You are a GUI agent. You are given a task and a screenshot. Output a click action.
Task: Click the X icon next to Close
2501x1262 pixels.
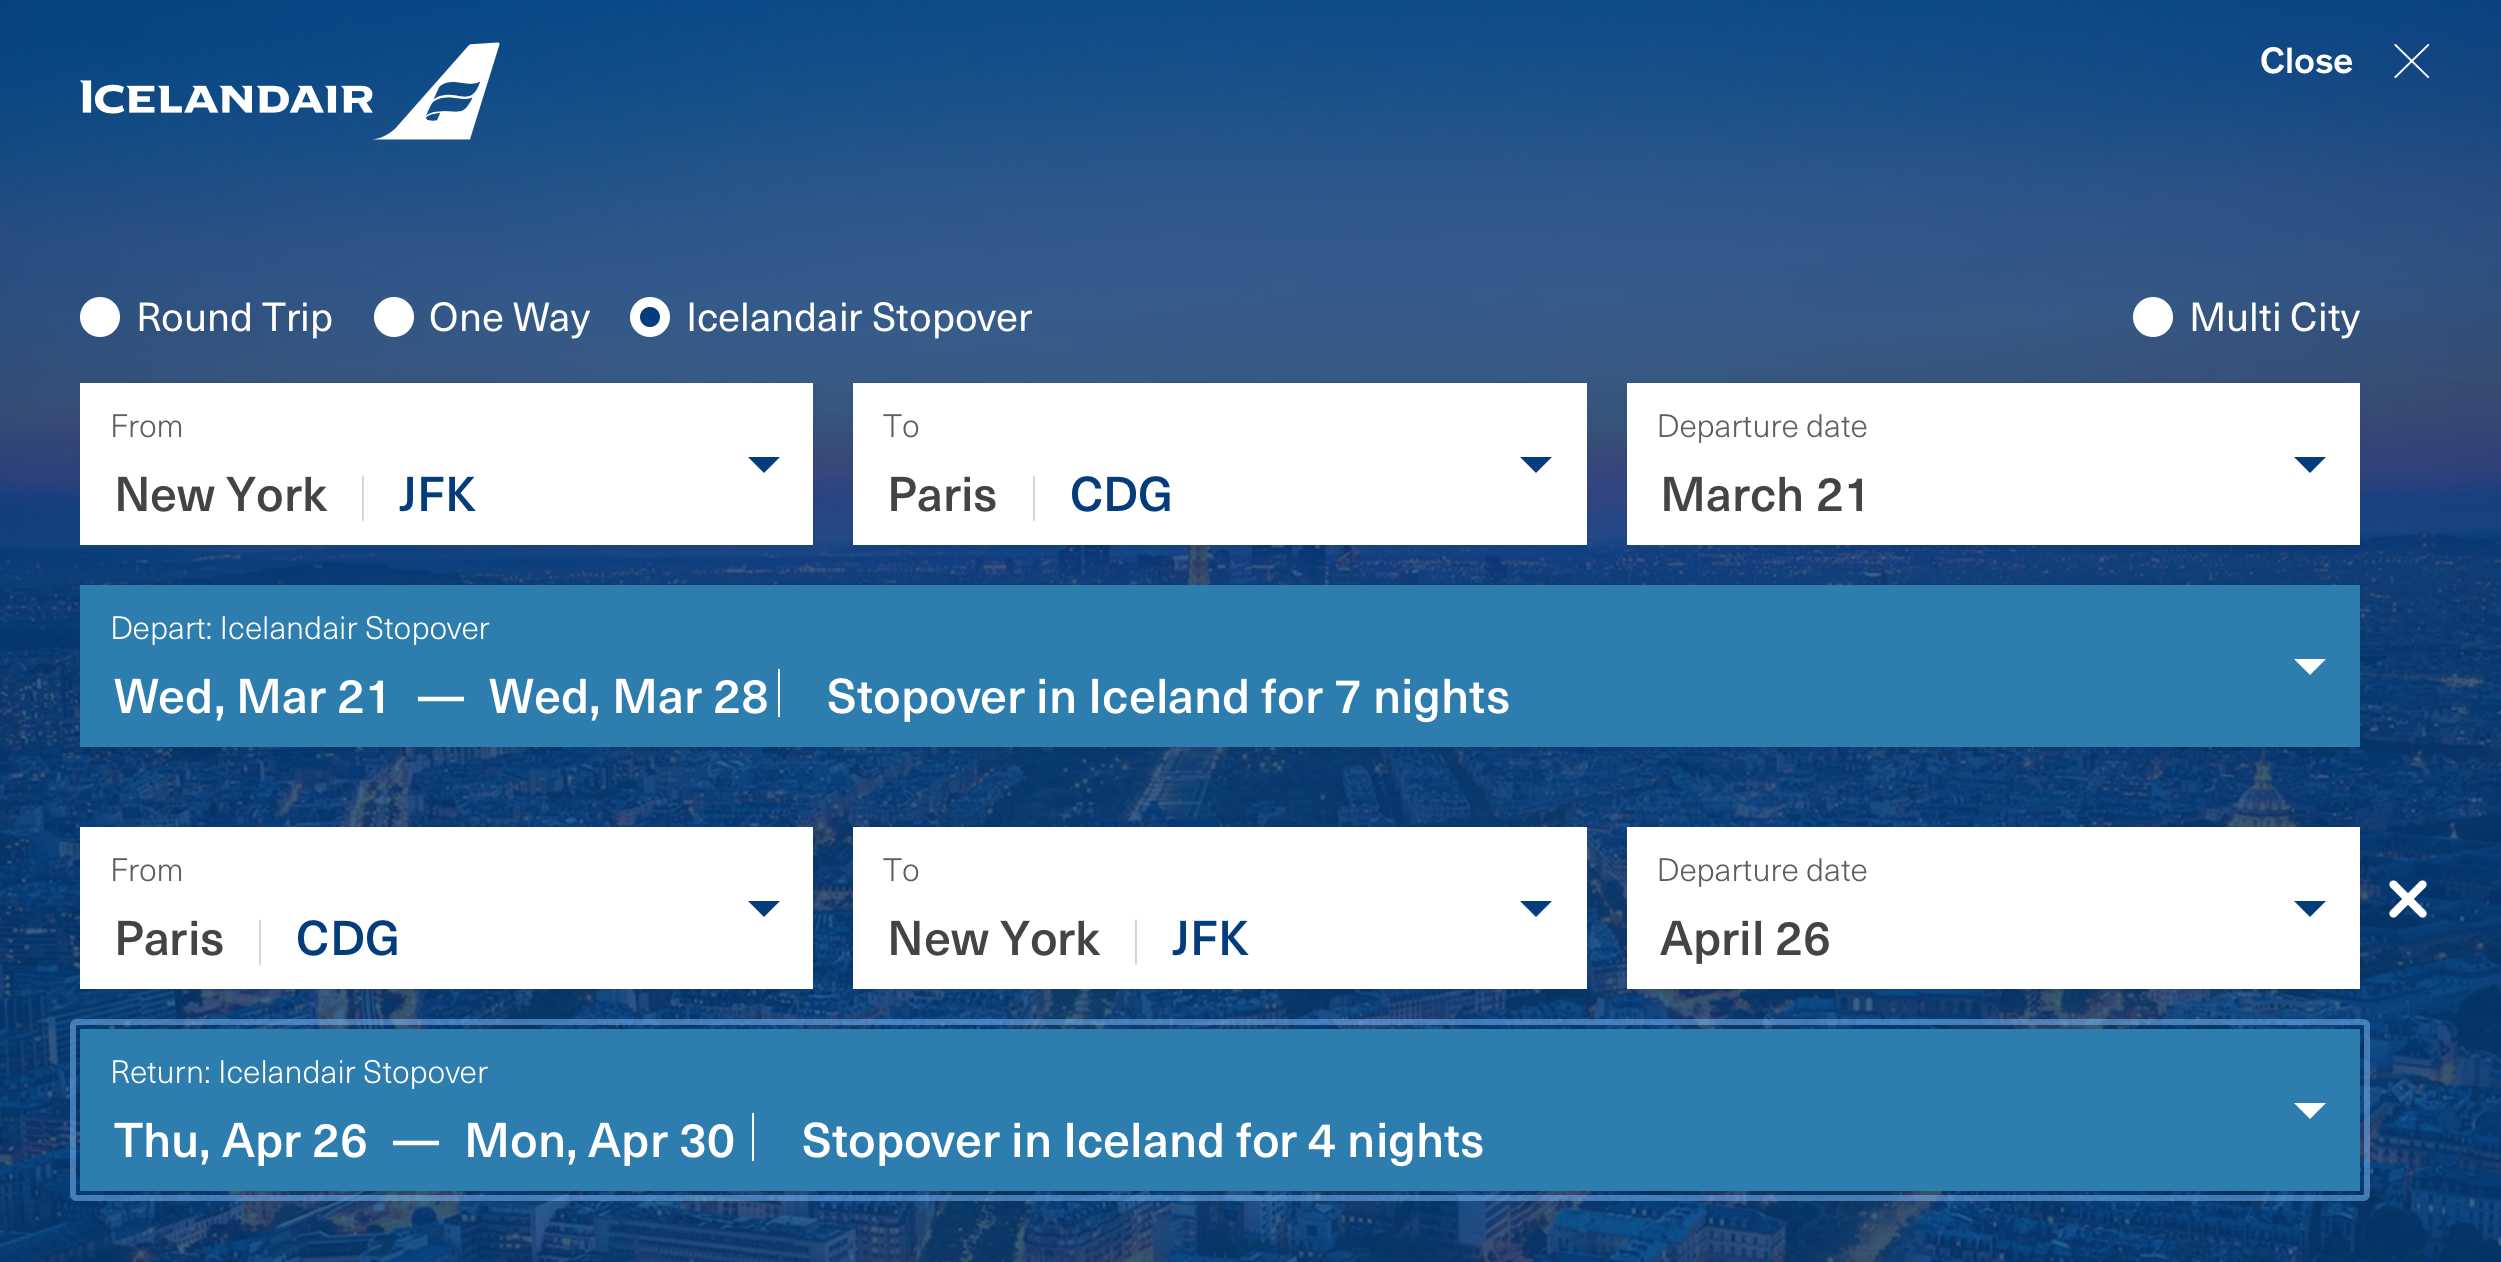(x=2411, y=62)
